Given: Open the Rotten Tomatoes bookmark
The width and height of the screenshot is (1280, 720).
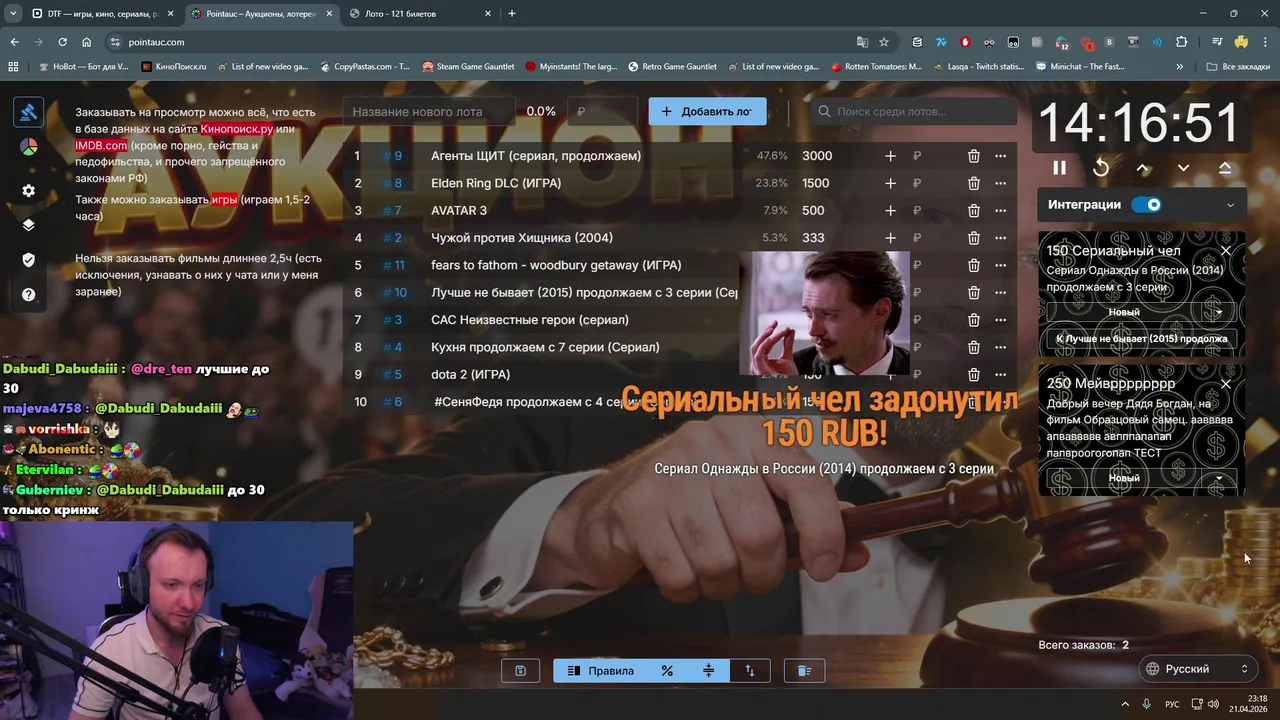Looking at the screenshot, I should pos(876,67).
